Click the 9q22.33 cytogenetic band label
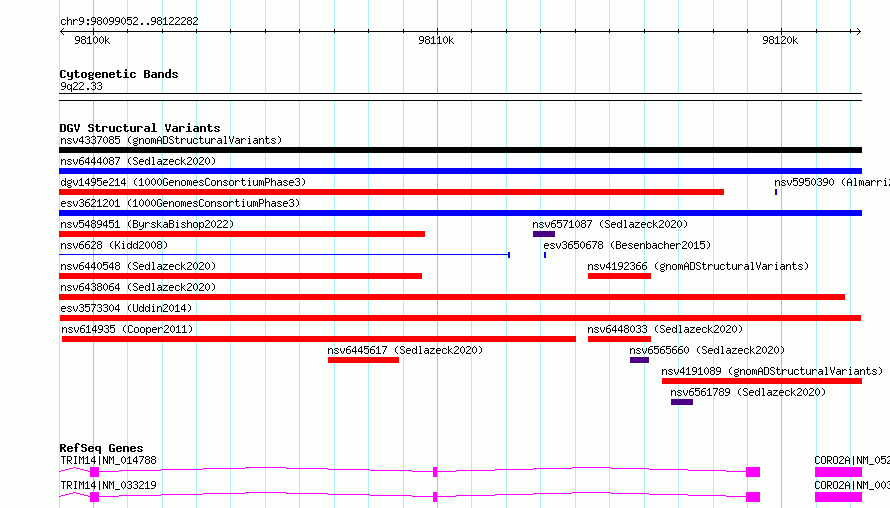Screen dimensions: 890x508 81,86
